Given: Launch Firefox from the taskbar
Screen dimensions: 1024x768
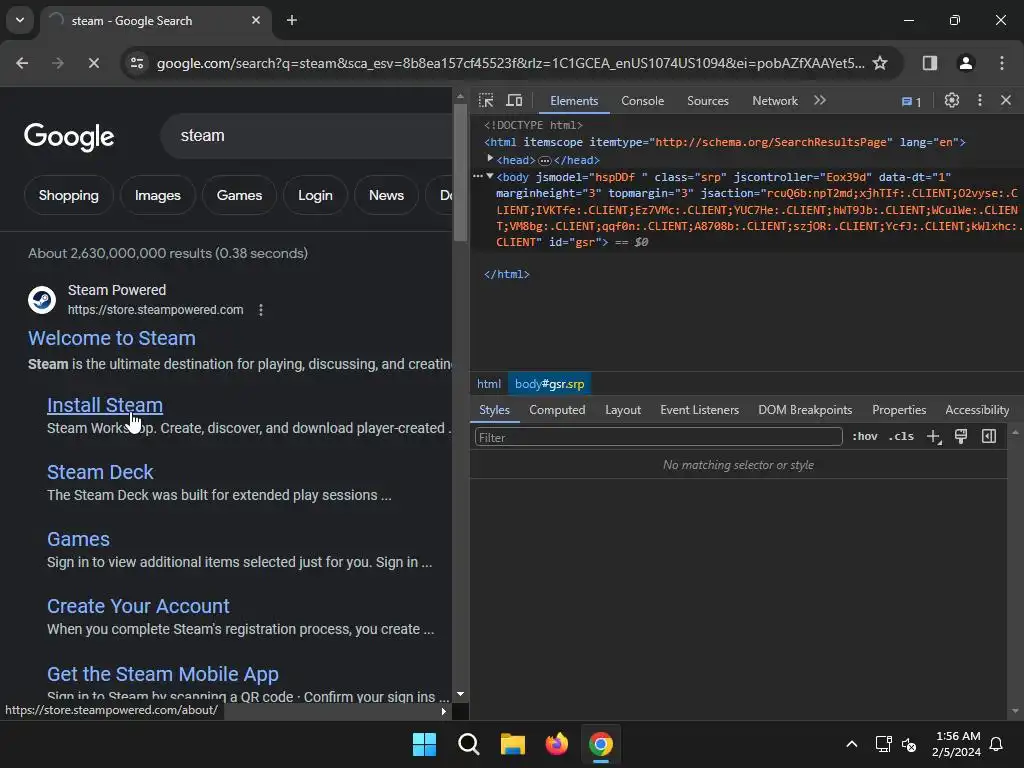Looking at the screenshot, I should [556, 744].
